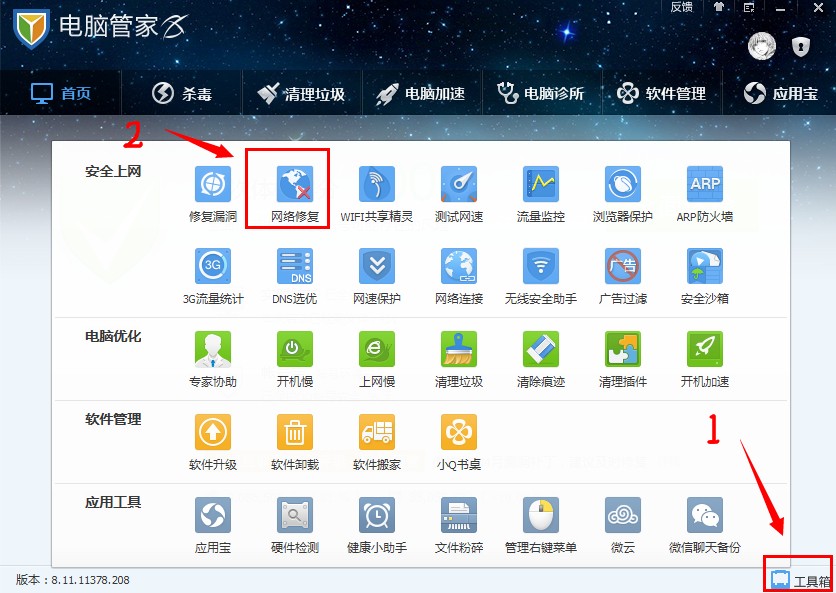Open the 硬件检测 hardware detection tool
The height and width of the screenshot is (593, 836).
click(x=294, y=516)
